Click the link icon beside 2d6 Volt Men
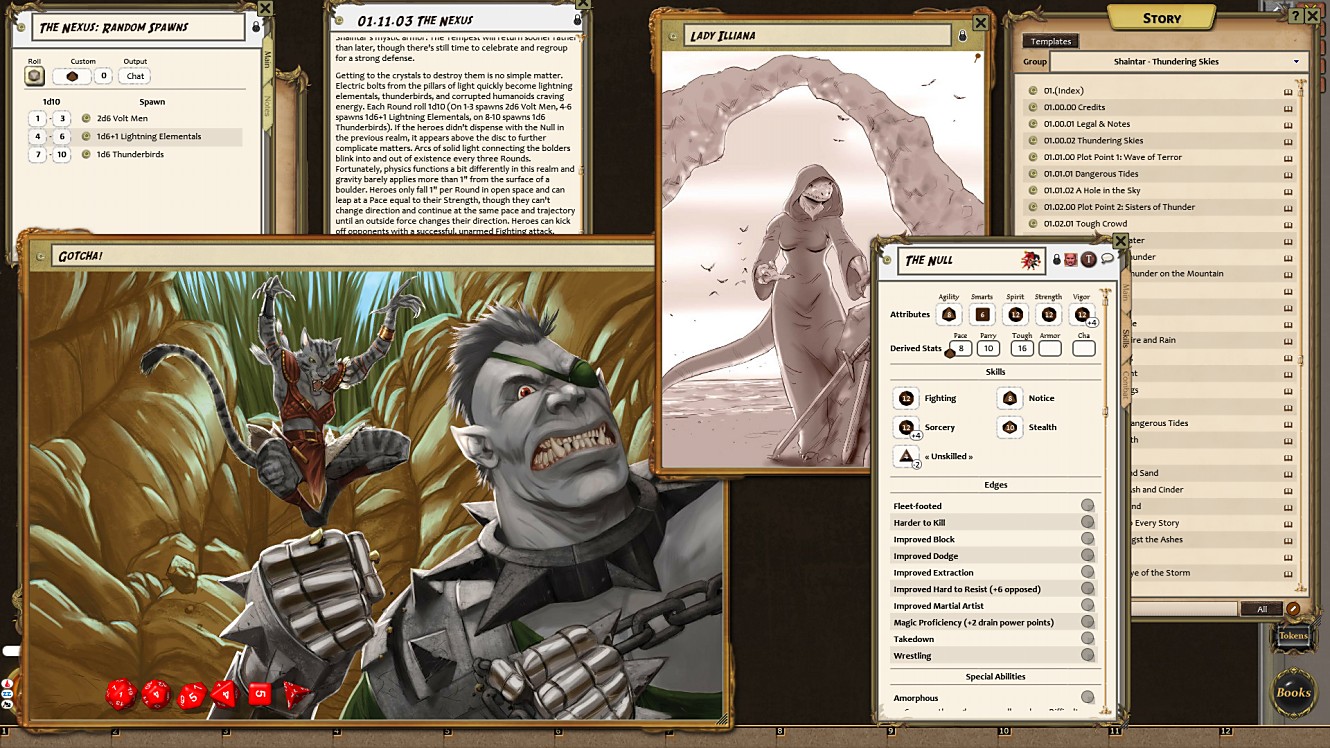This screenshot has height=748, width=1330. 87,119
